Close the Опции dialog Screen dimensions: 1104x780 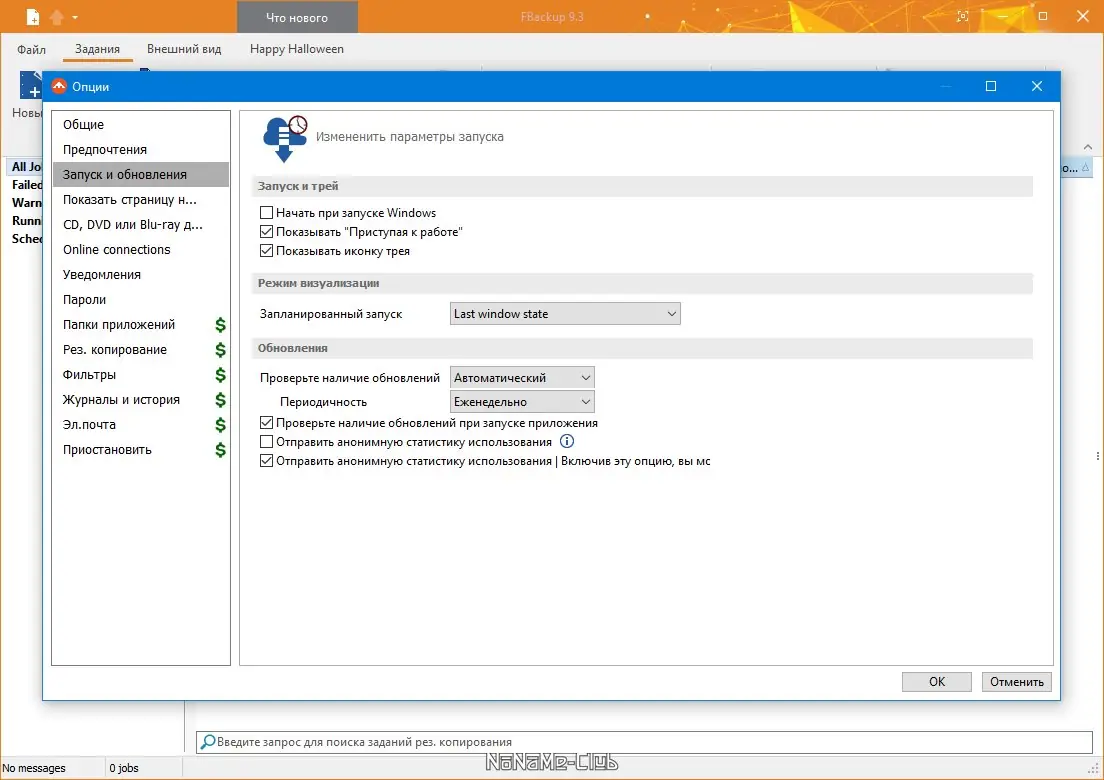(x=1036, y=86)
